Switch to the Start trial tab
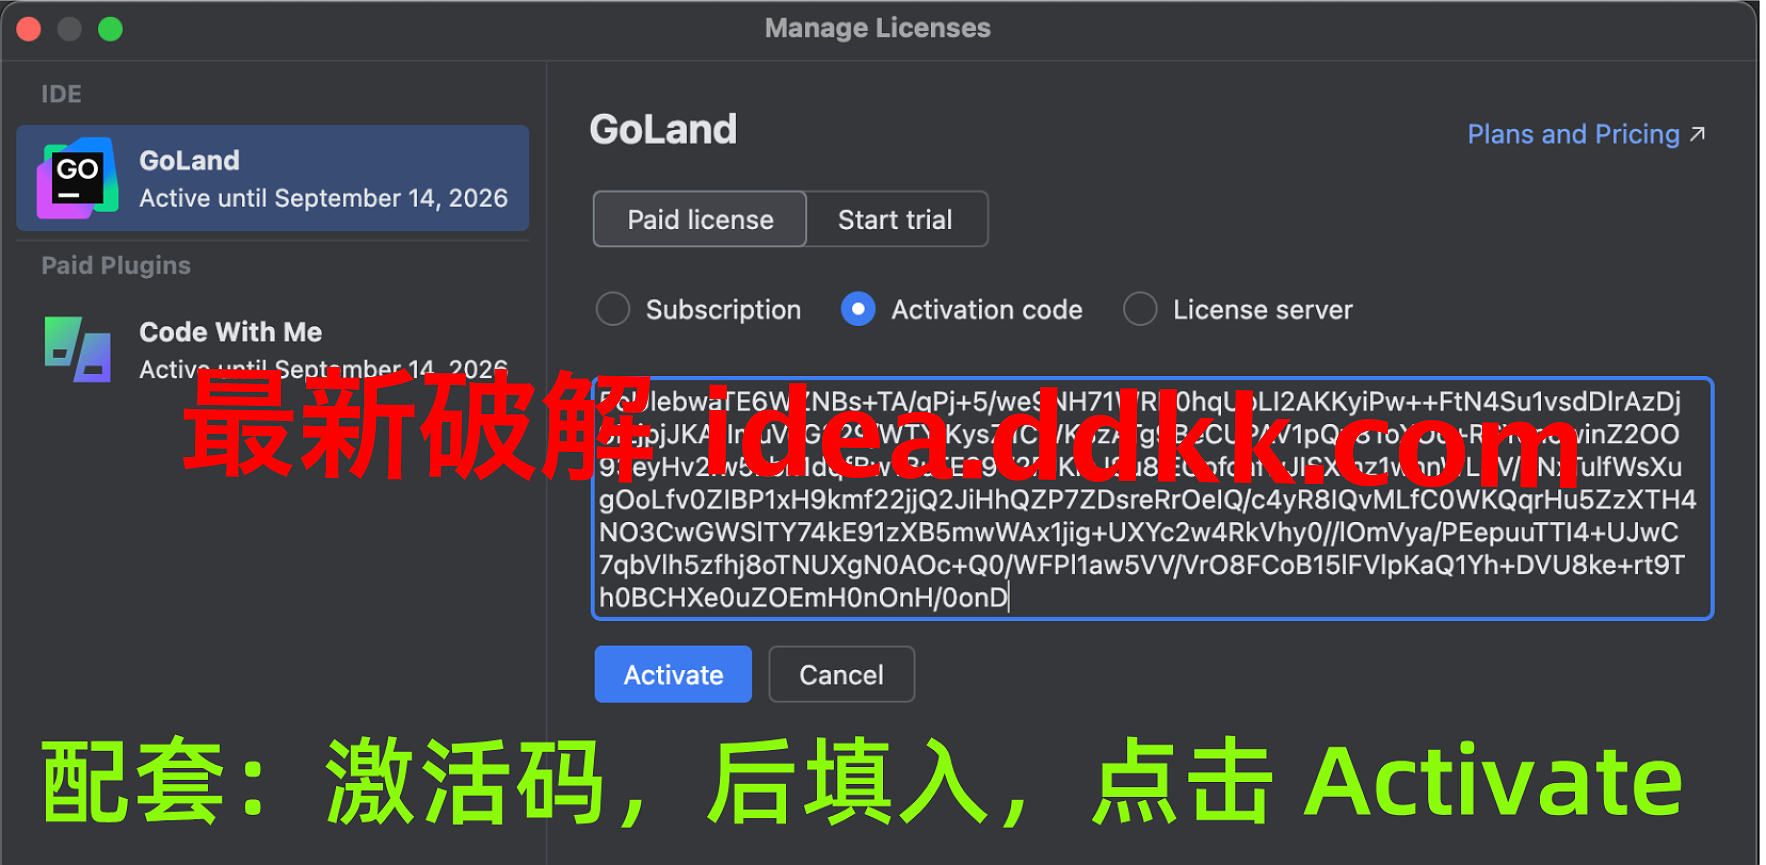The image size is (1766, 865). pos(896,219)
